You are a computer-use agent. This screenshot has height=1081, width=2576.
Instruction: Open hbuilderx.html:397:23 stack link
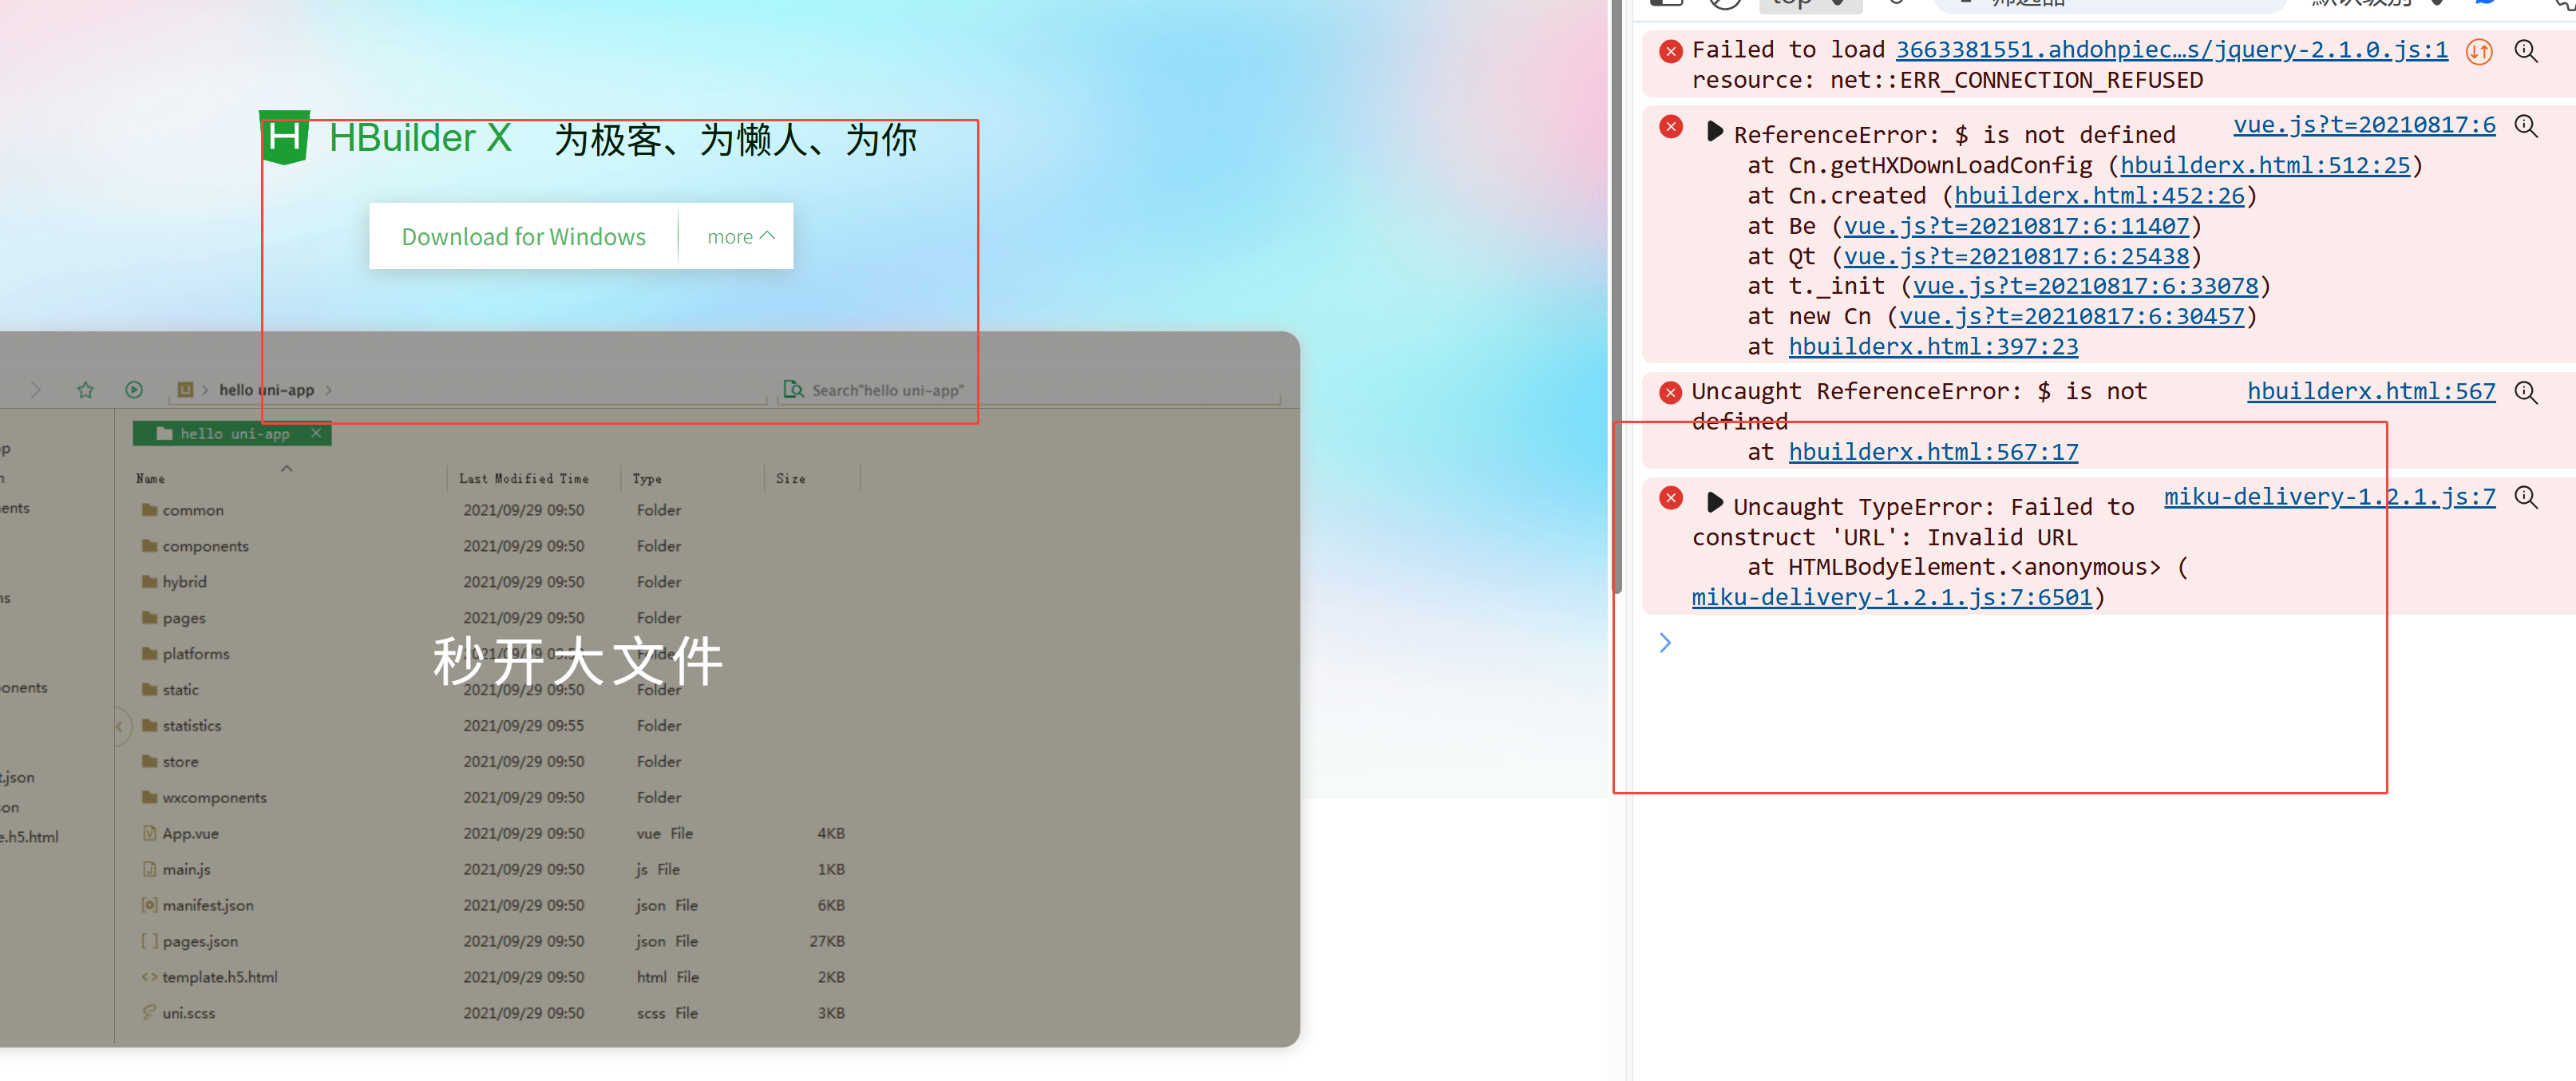point(1933,346)
